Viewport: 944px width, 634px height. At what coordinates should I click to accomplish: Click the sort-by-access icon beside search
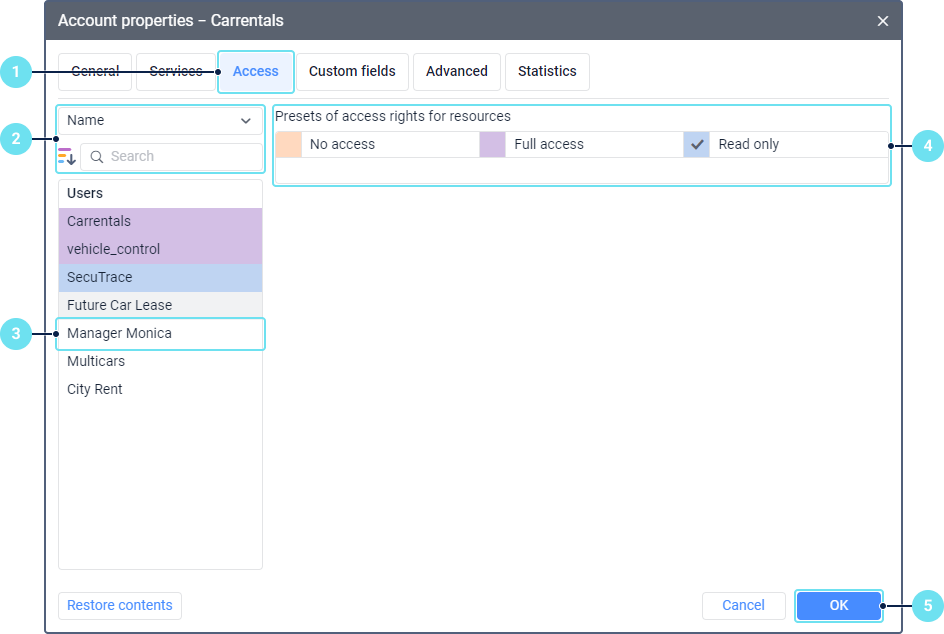[x=67, y=156]
